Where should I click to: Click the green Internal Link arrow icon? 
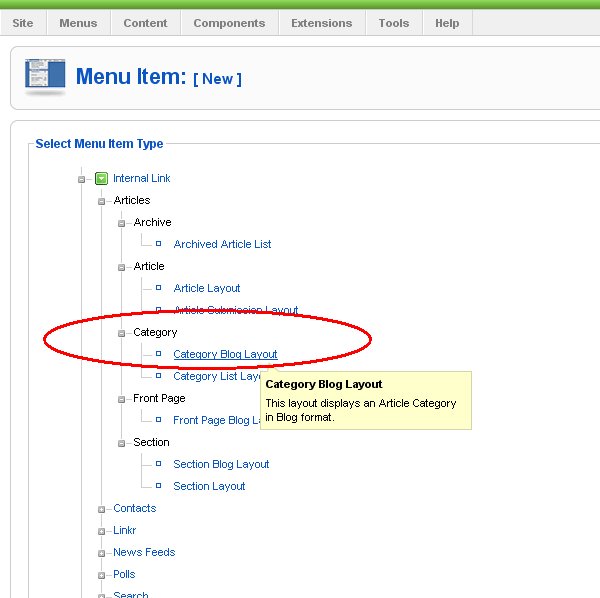[101, 179]
